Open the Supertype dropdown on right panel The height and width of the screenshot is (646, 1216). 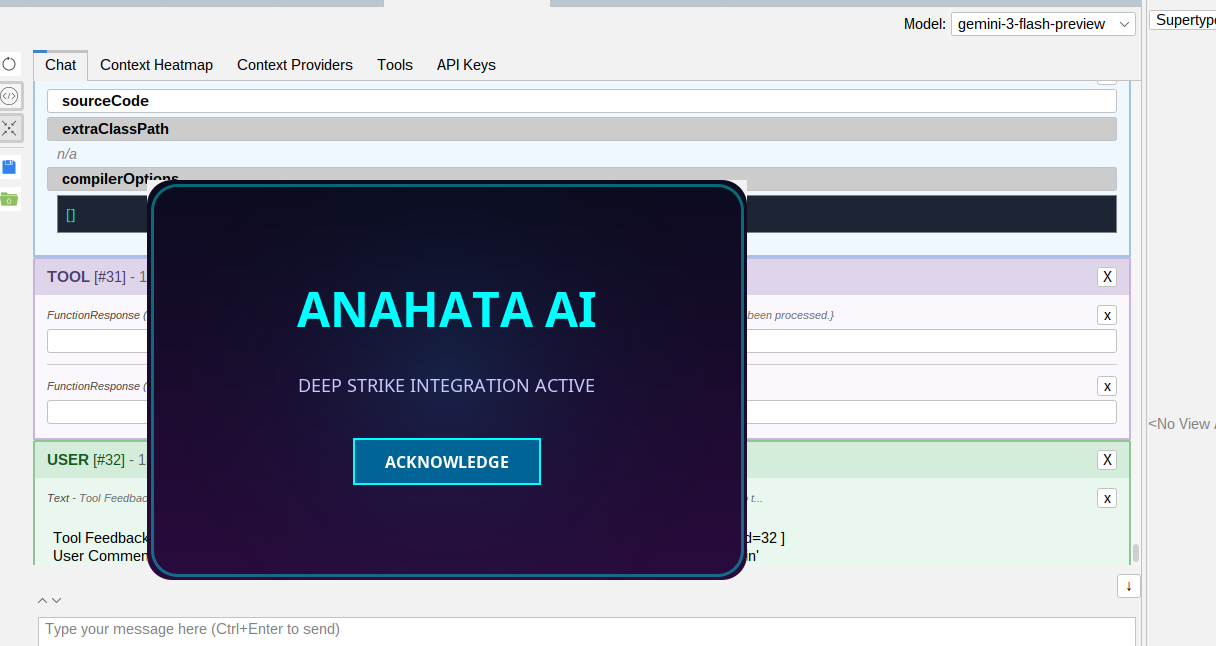1182,20
